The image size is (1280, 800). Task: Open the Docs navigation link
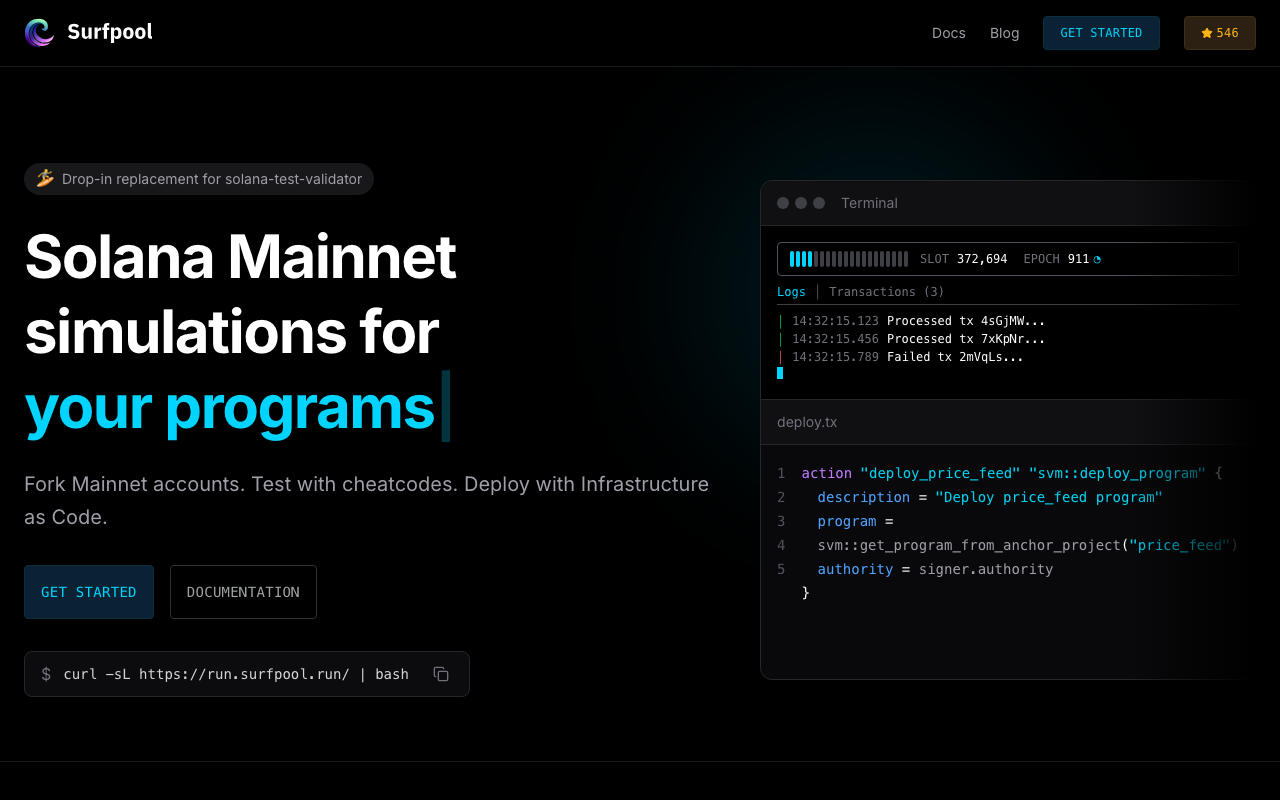coord(949,33)
